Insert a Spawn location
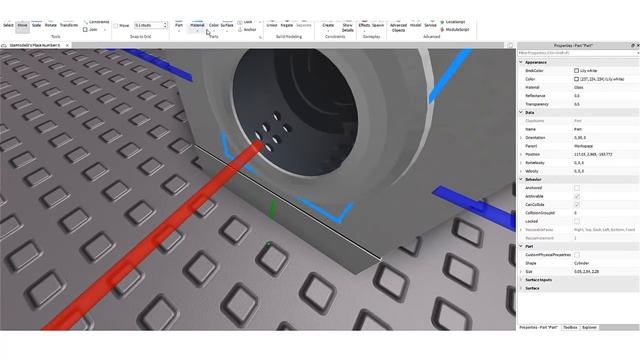Image resolution: width=640 pixels, height=360 pixels. (378, 25)
